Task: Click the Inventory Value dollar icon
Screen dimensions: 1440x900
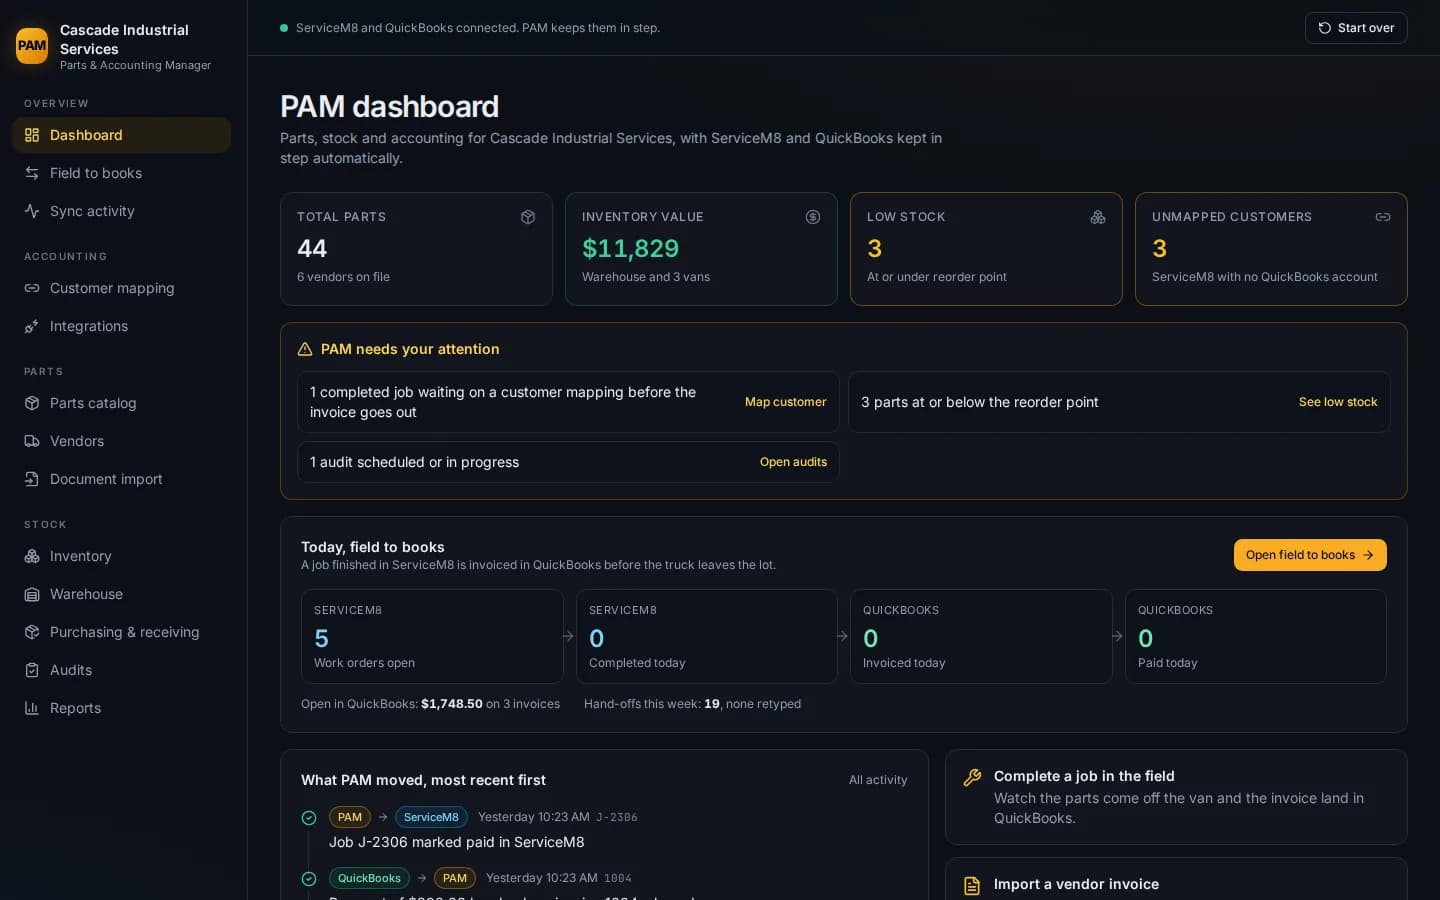Action: pyautogui.click(x=813, y=217)
